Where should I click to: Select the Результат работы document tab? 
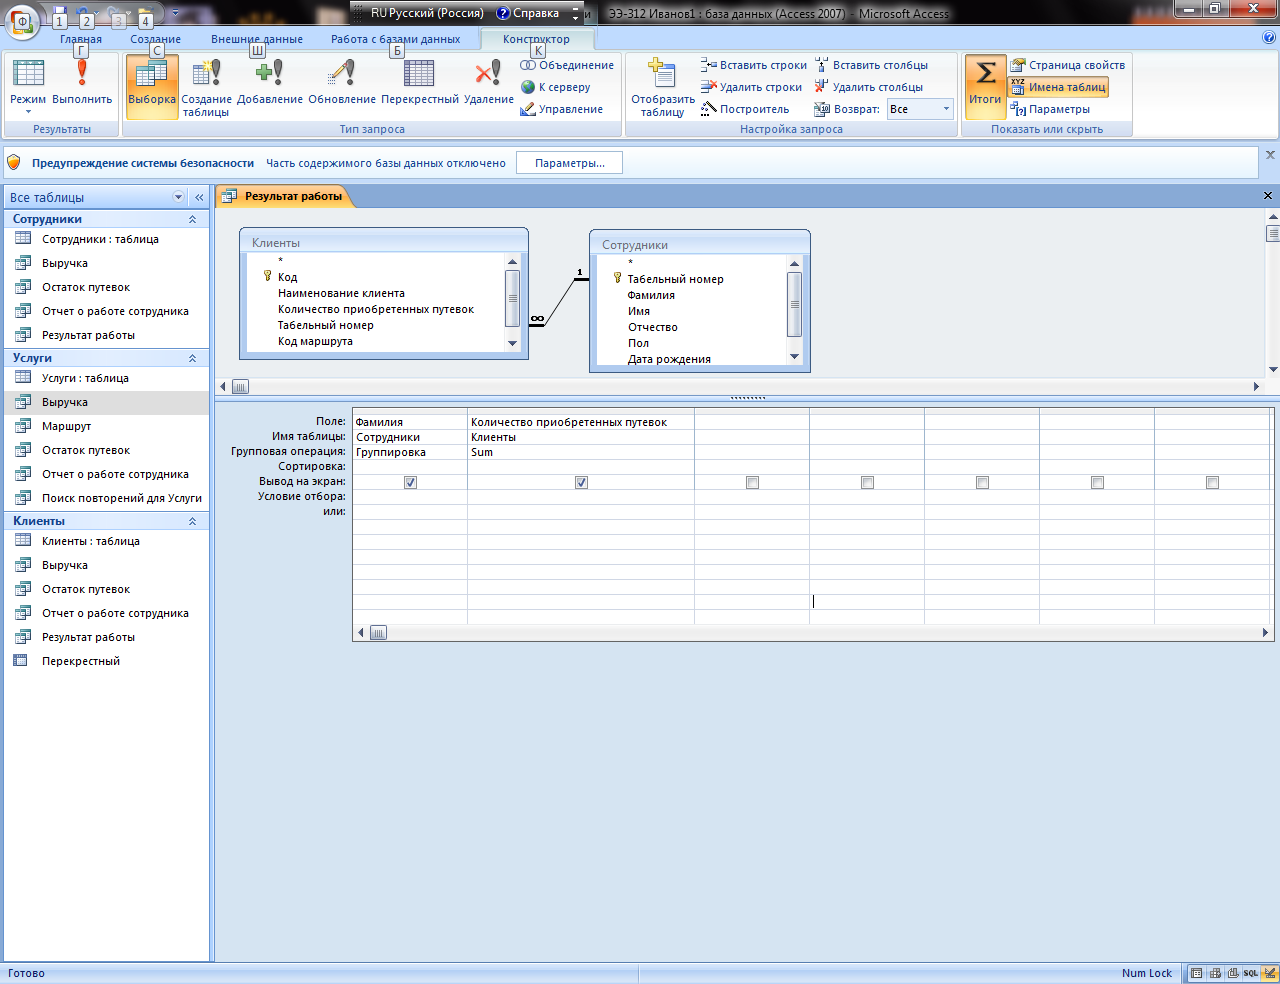click(283, 196)
